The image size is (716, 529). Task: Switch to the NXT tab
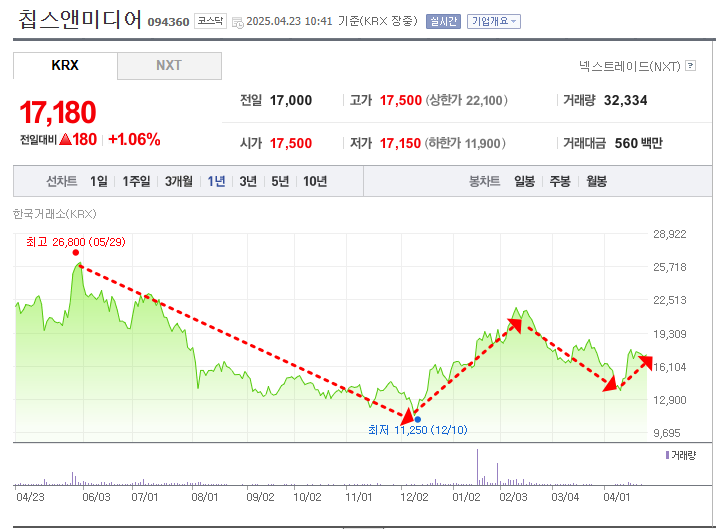point(169,65)
